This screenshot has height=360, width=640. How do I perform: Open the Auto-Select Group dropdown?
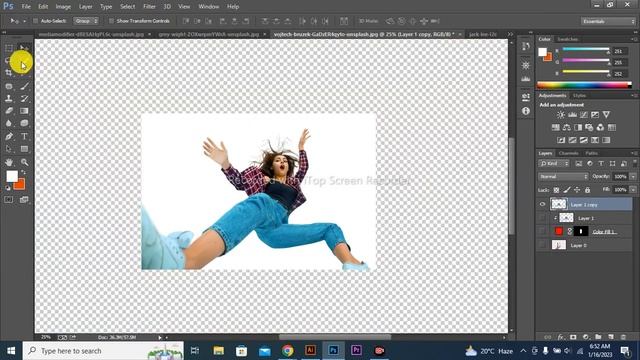[86, 21]
